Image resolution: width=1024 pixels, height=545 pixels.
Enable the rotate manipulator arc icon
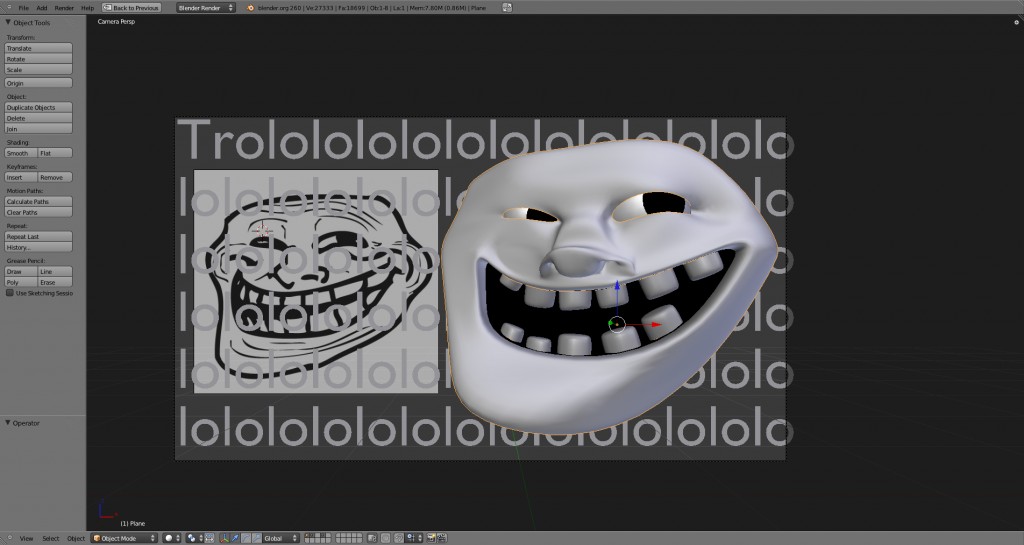[x=246, y=538]
